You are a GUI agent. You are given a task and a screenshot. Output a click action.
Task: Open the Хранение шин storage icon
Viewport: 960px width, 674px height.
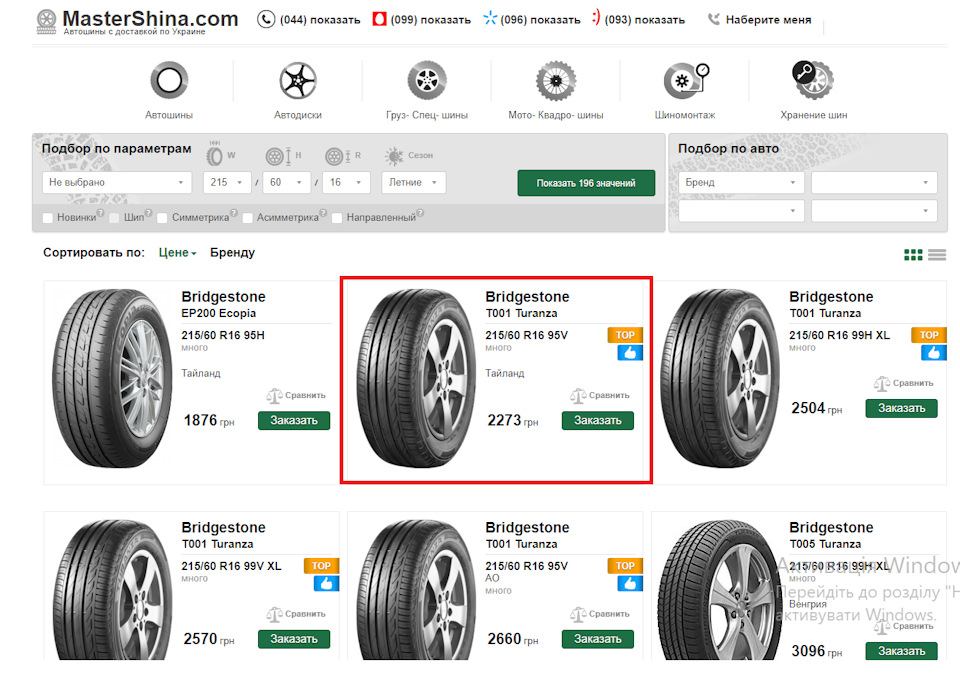pyautogui.click(x=813, y=80)
